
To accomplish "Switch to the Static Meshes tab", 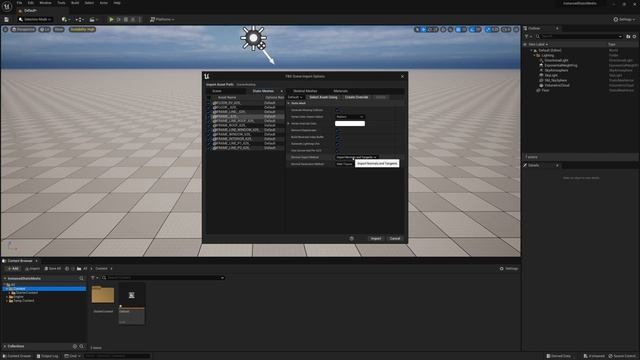I will 263,91.
